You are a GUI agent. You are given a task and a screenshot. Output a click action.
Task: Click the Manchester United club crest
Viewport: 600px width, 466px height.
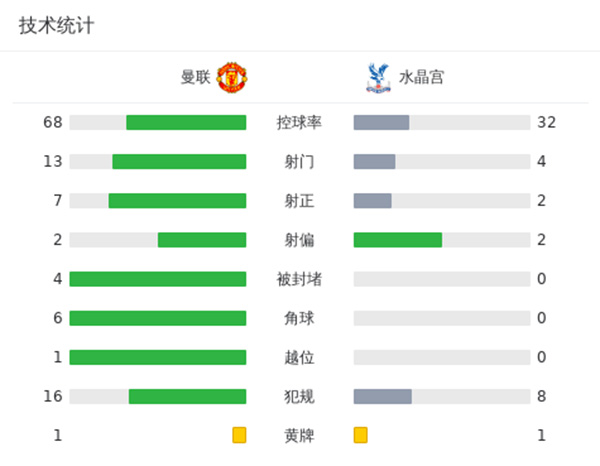[232, 77]
